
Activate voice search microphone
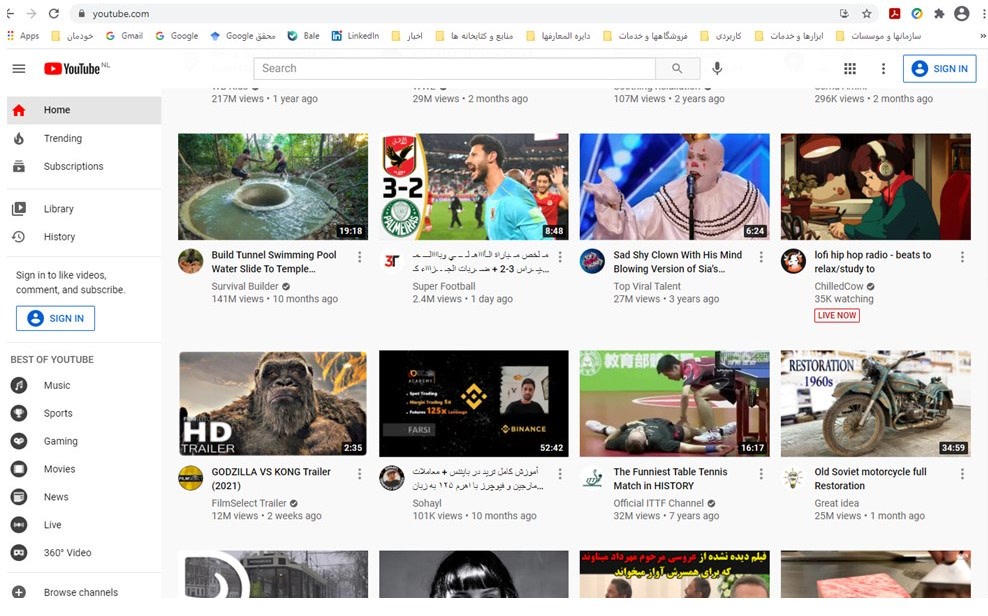click(x=717, y=68)
